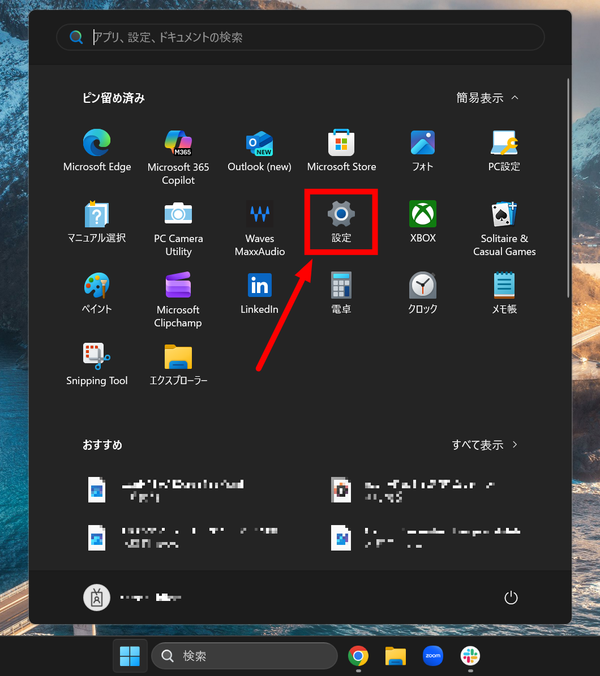Open the フォト app
Screen dimensions: 600x676
pyautogui.click(x=422, y=150)
